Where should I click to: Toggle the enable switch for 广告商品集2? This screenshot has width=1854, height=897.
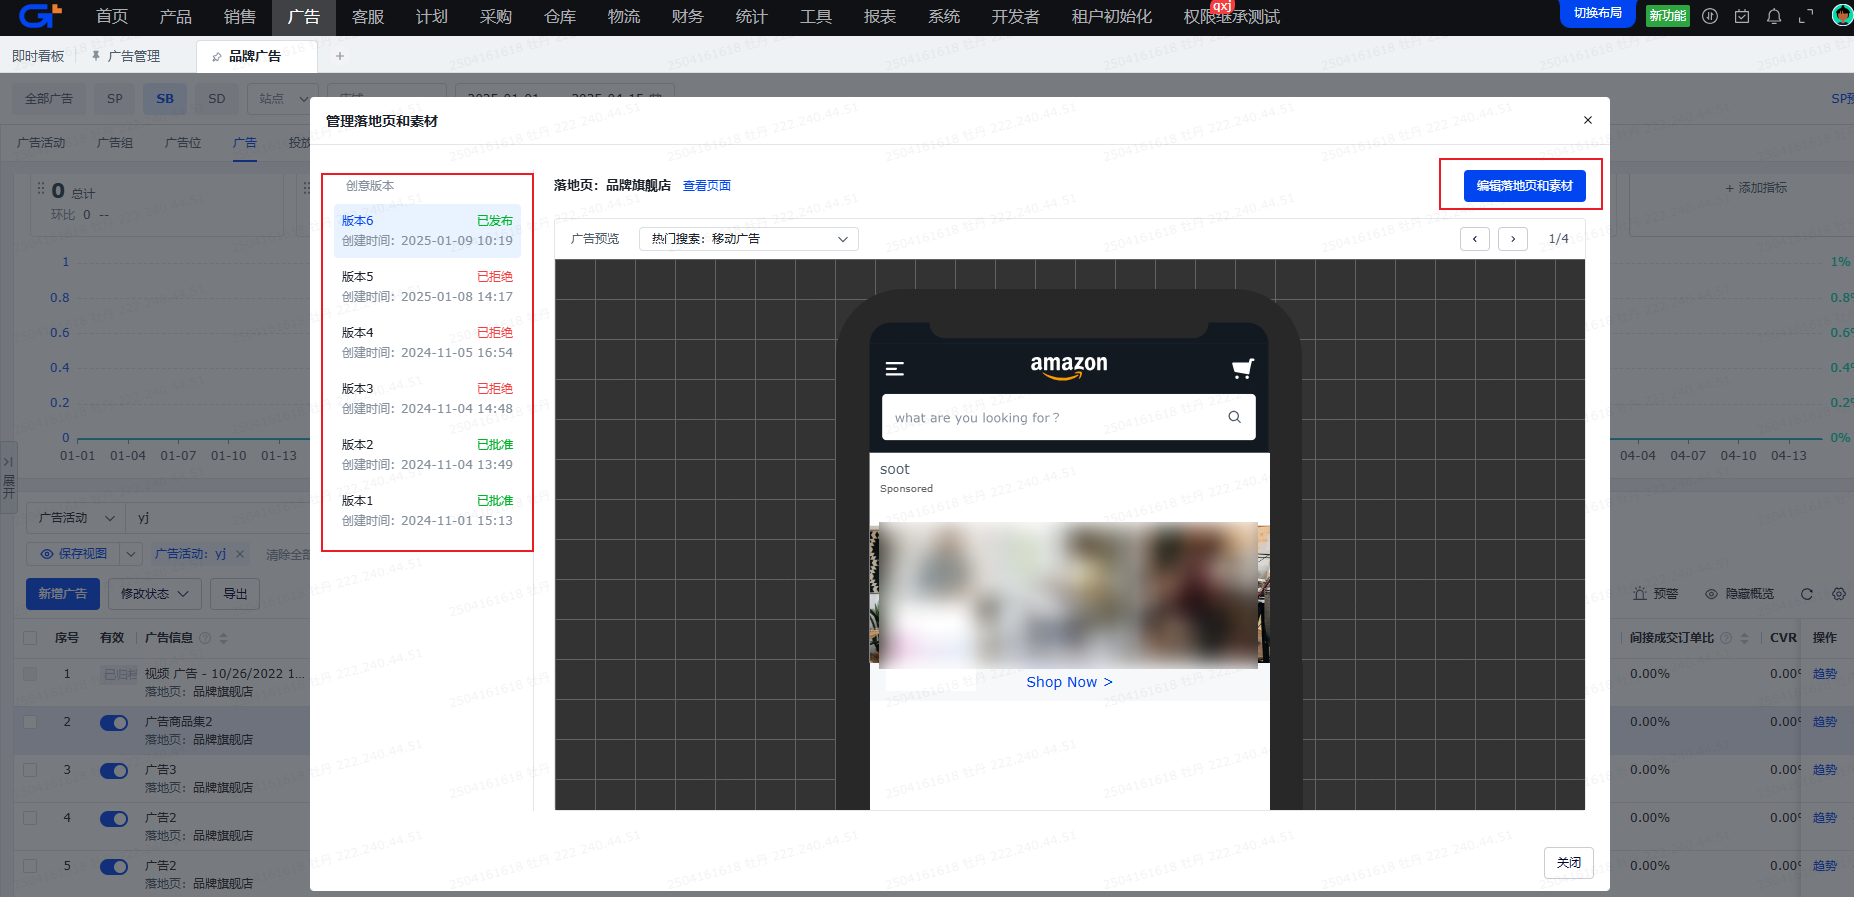point(114,723)
